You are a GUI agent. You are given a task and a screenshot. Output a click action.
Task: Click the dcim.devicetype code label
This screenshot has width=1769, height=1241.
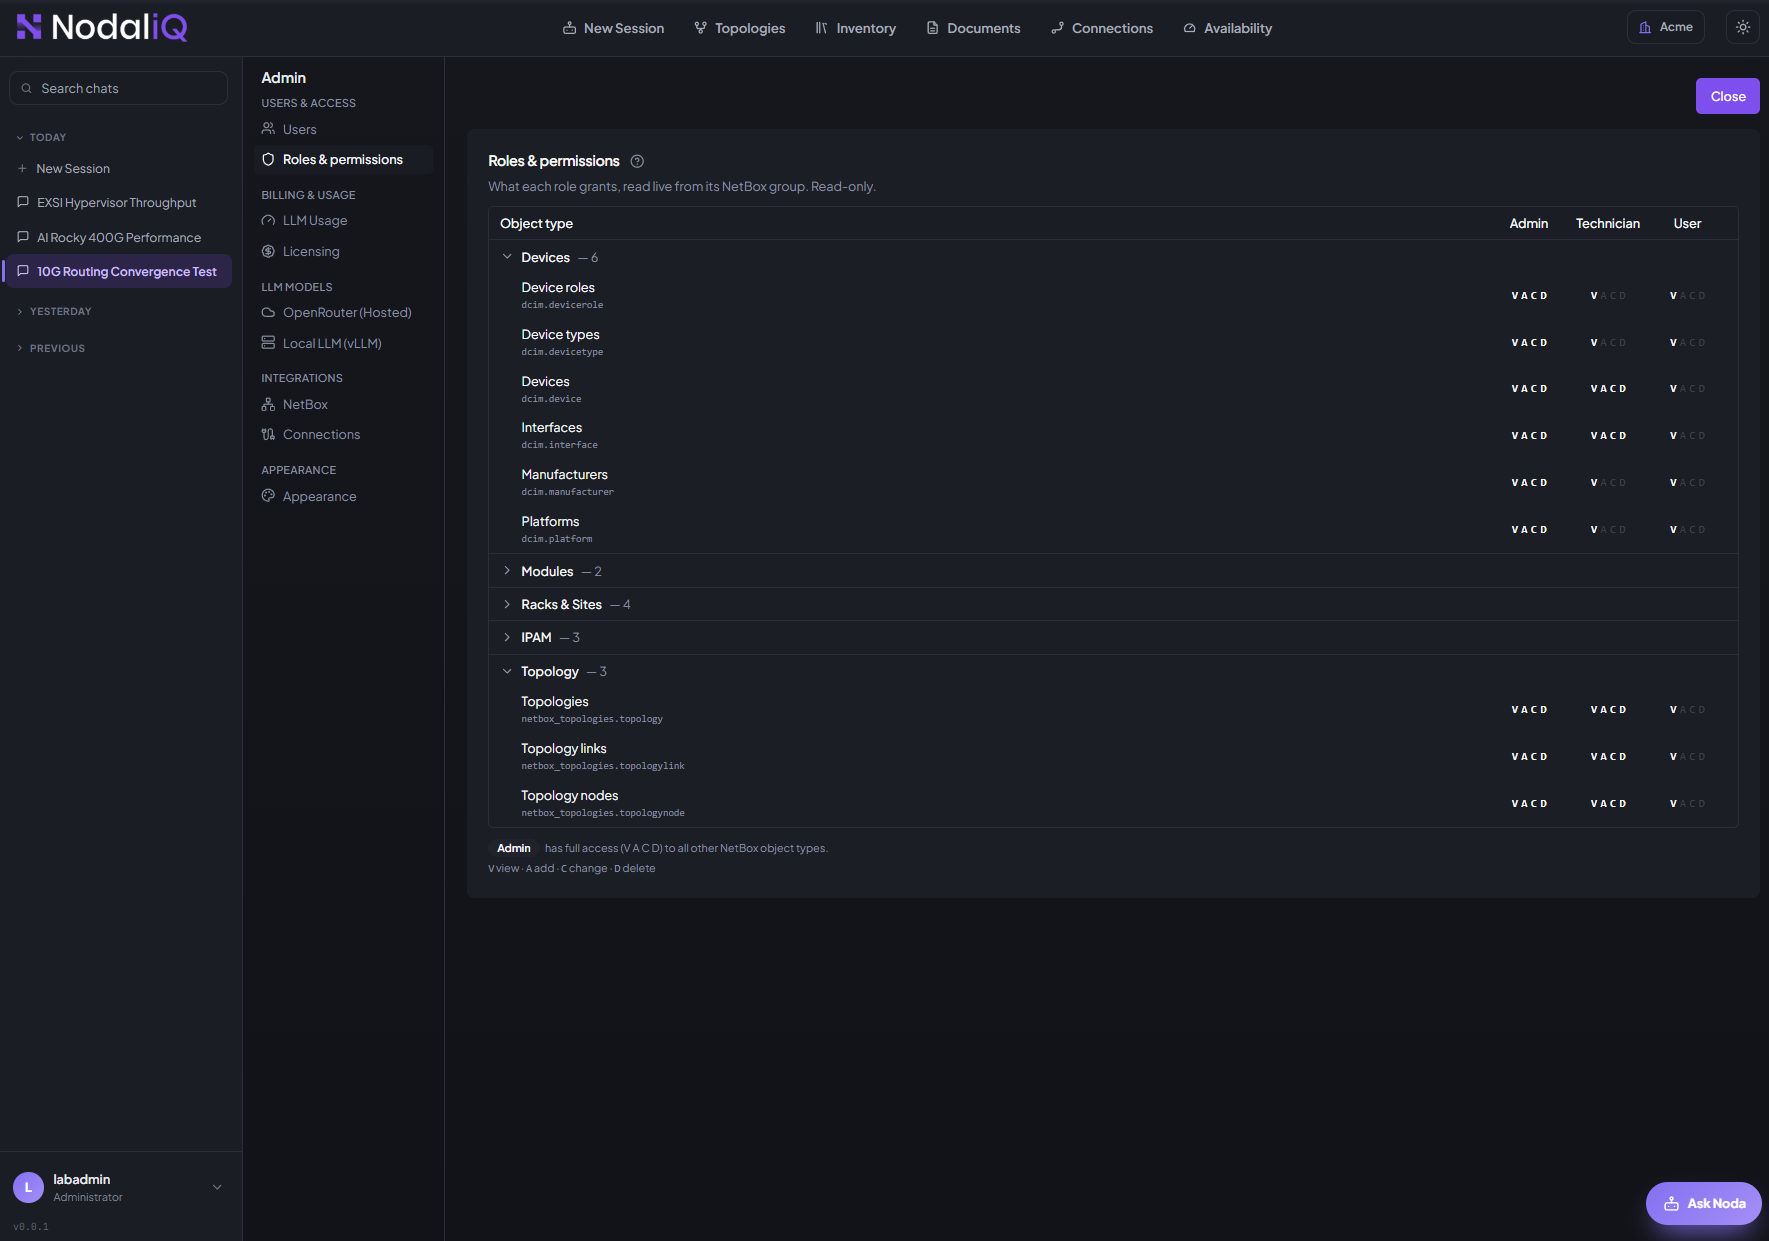(x=562, y=352)
